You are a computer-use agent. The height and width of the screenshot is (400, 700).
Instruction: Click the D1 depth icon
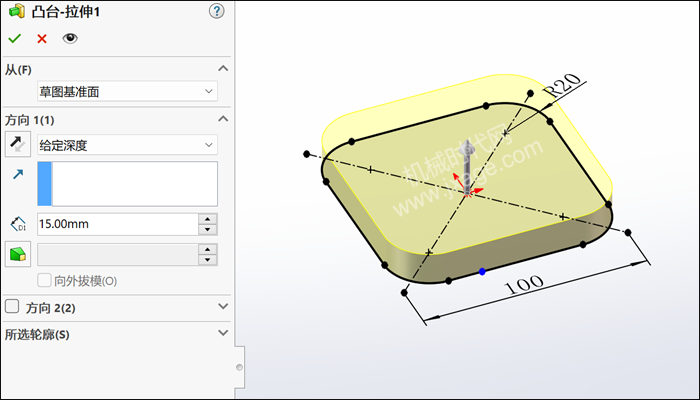[x=17, y=225]
